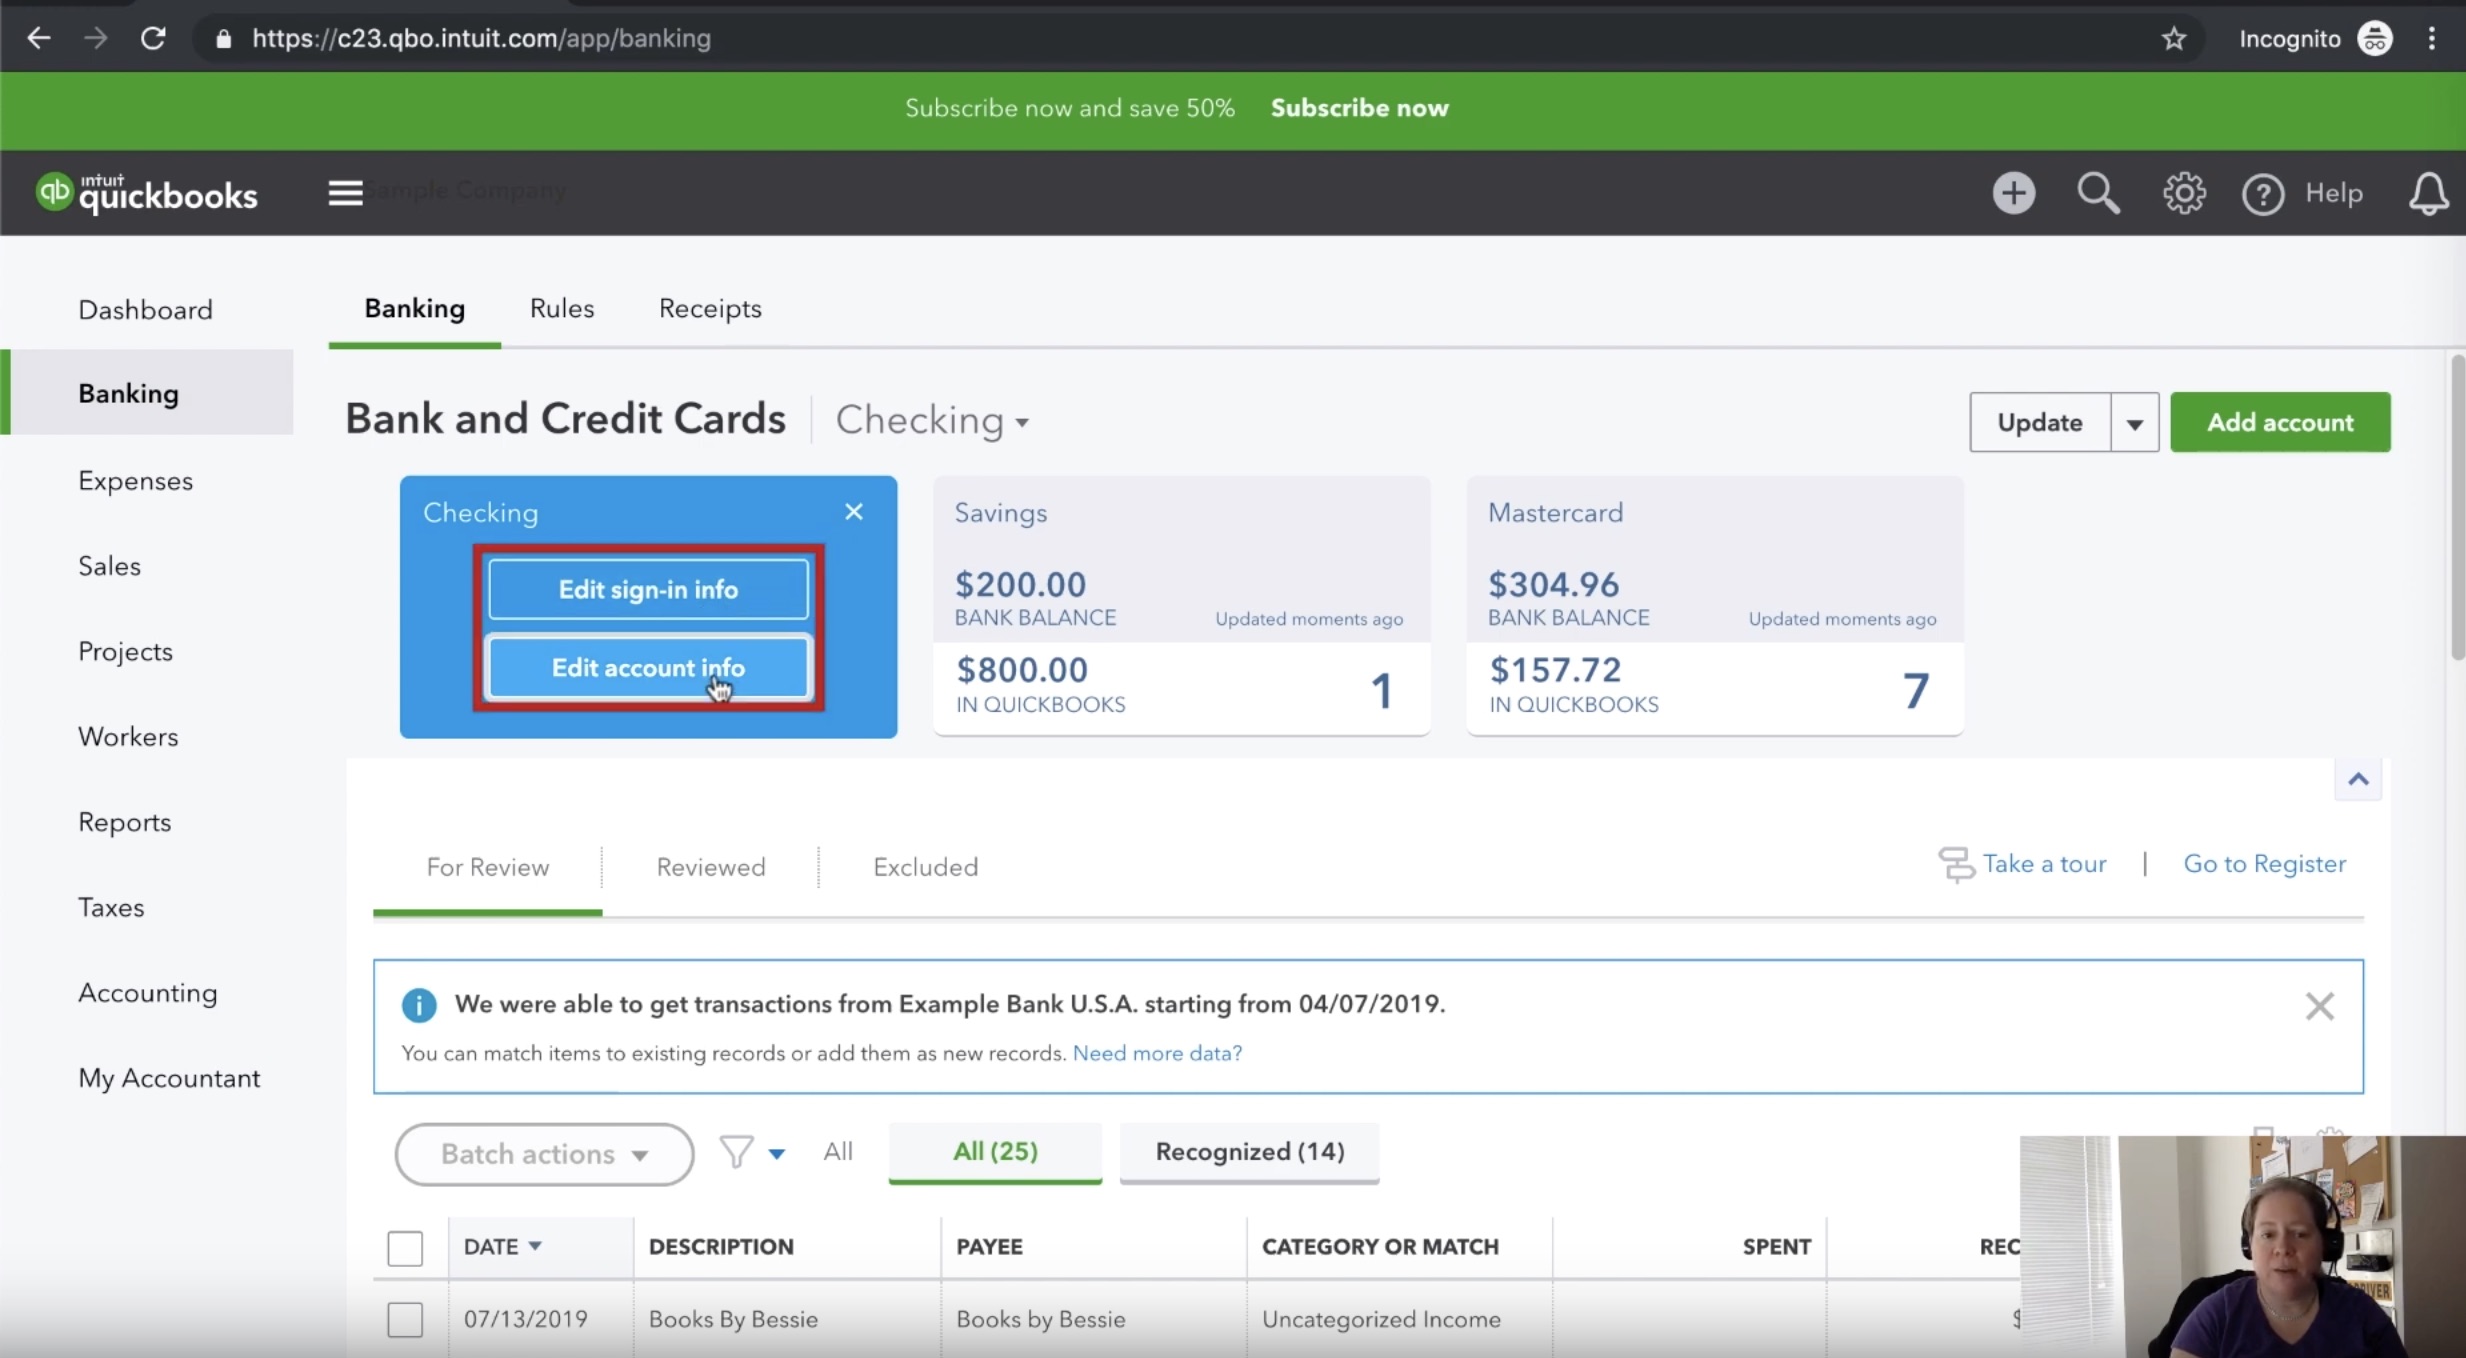
Task: Click the Subscribe now link
Action: click(1359, 108)
